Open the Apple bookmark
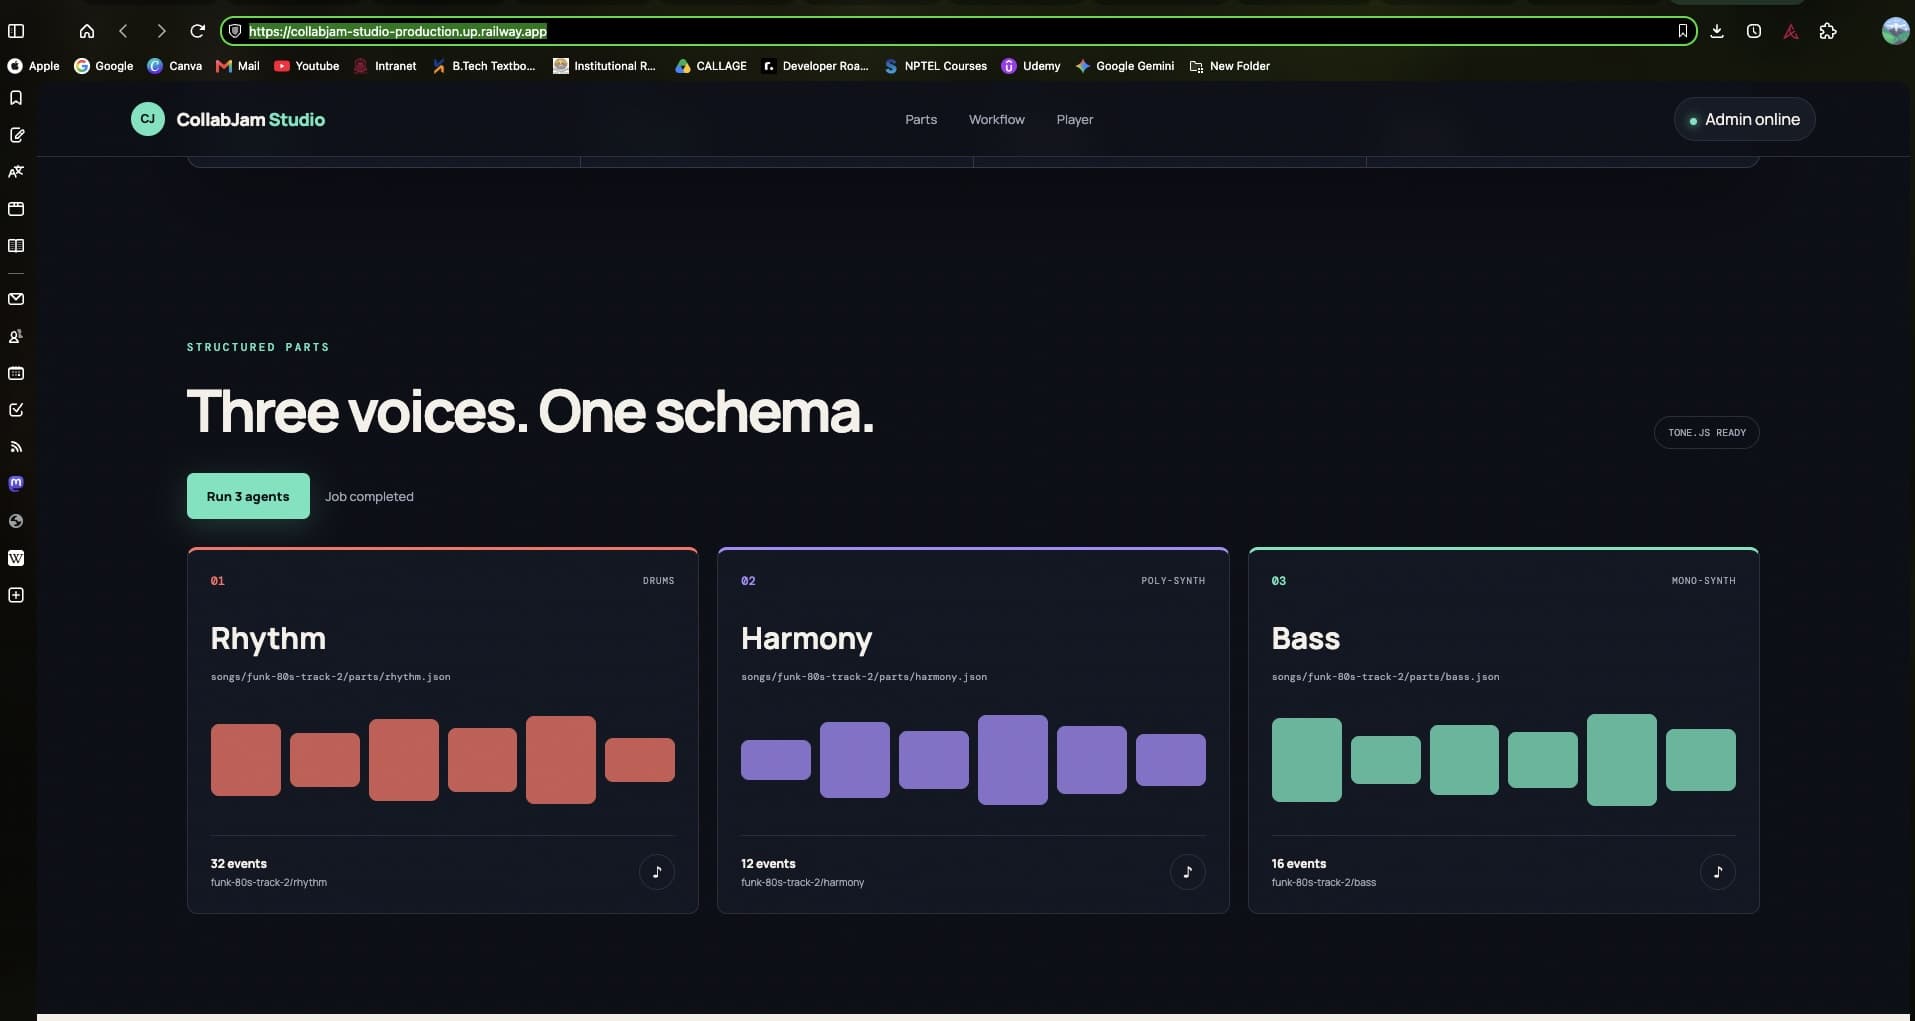Viewport: 1915px width, 1021px height. click(x=33, y=66)
